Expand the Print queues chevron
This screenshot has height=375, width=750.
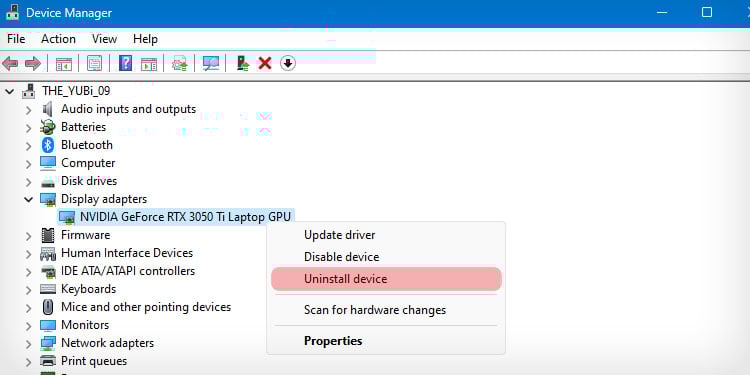(x=29, y=362)
